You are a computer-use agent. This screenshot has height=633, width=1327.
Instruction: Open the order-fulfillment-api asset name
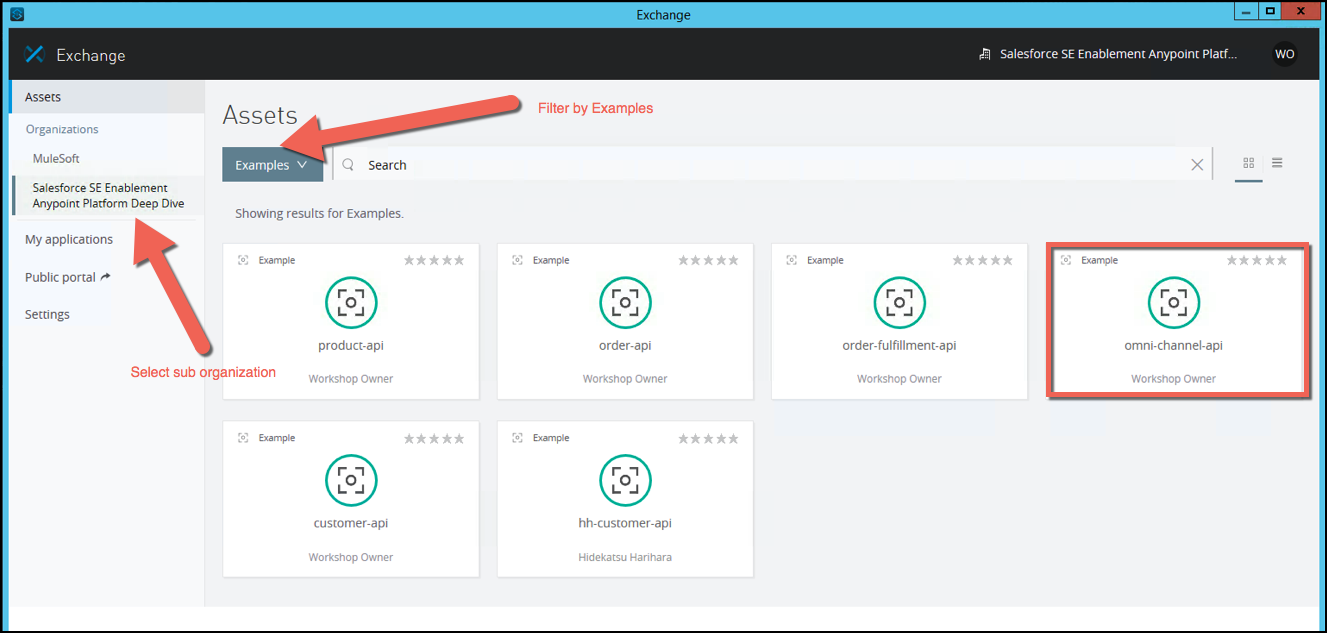pyautogui.click(x=899, y=345)
